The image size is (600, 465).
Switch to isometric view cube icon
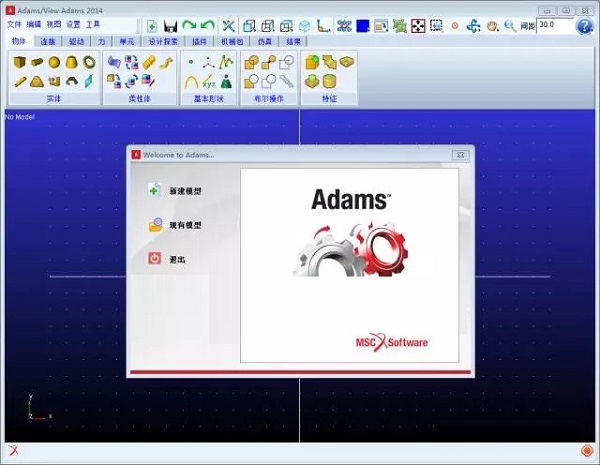[305, 26]
